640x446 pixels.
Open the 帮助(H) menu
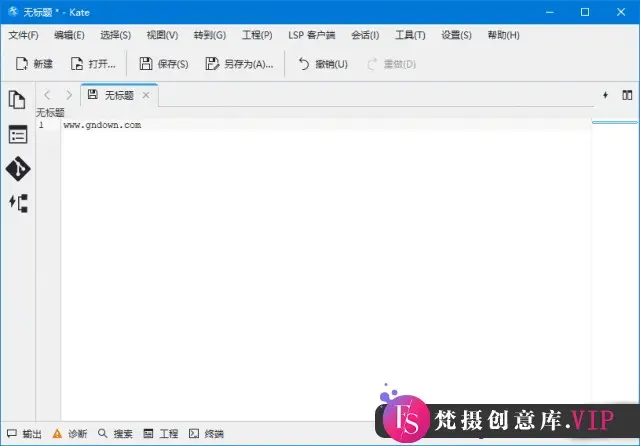(x=503, y=35)
